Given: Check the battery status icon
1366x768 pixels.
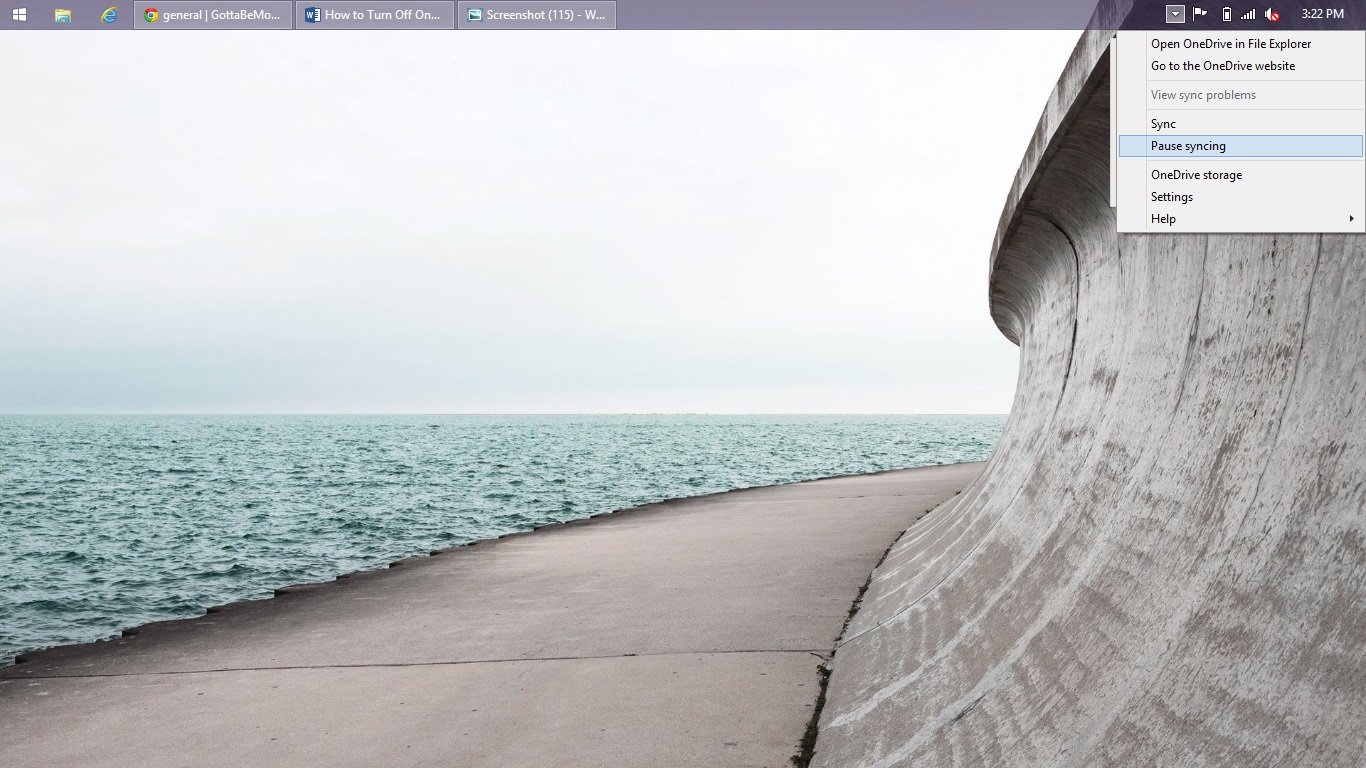Looking at the screenshot, I should (x=1227, y=14).
